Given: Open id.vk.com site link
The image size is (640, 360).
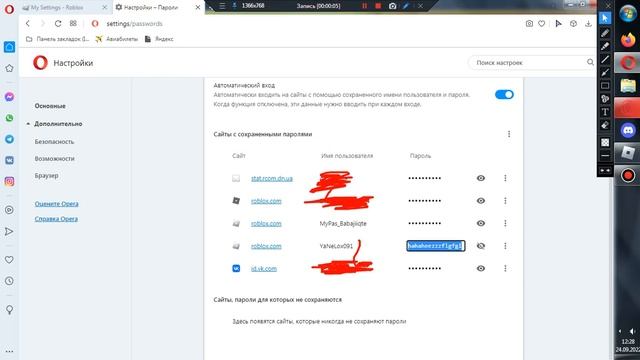Looking at the screenshot, I should pos(264,269).
